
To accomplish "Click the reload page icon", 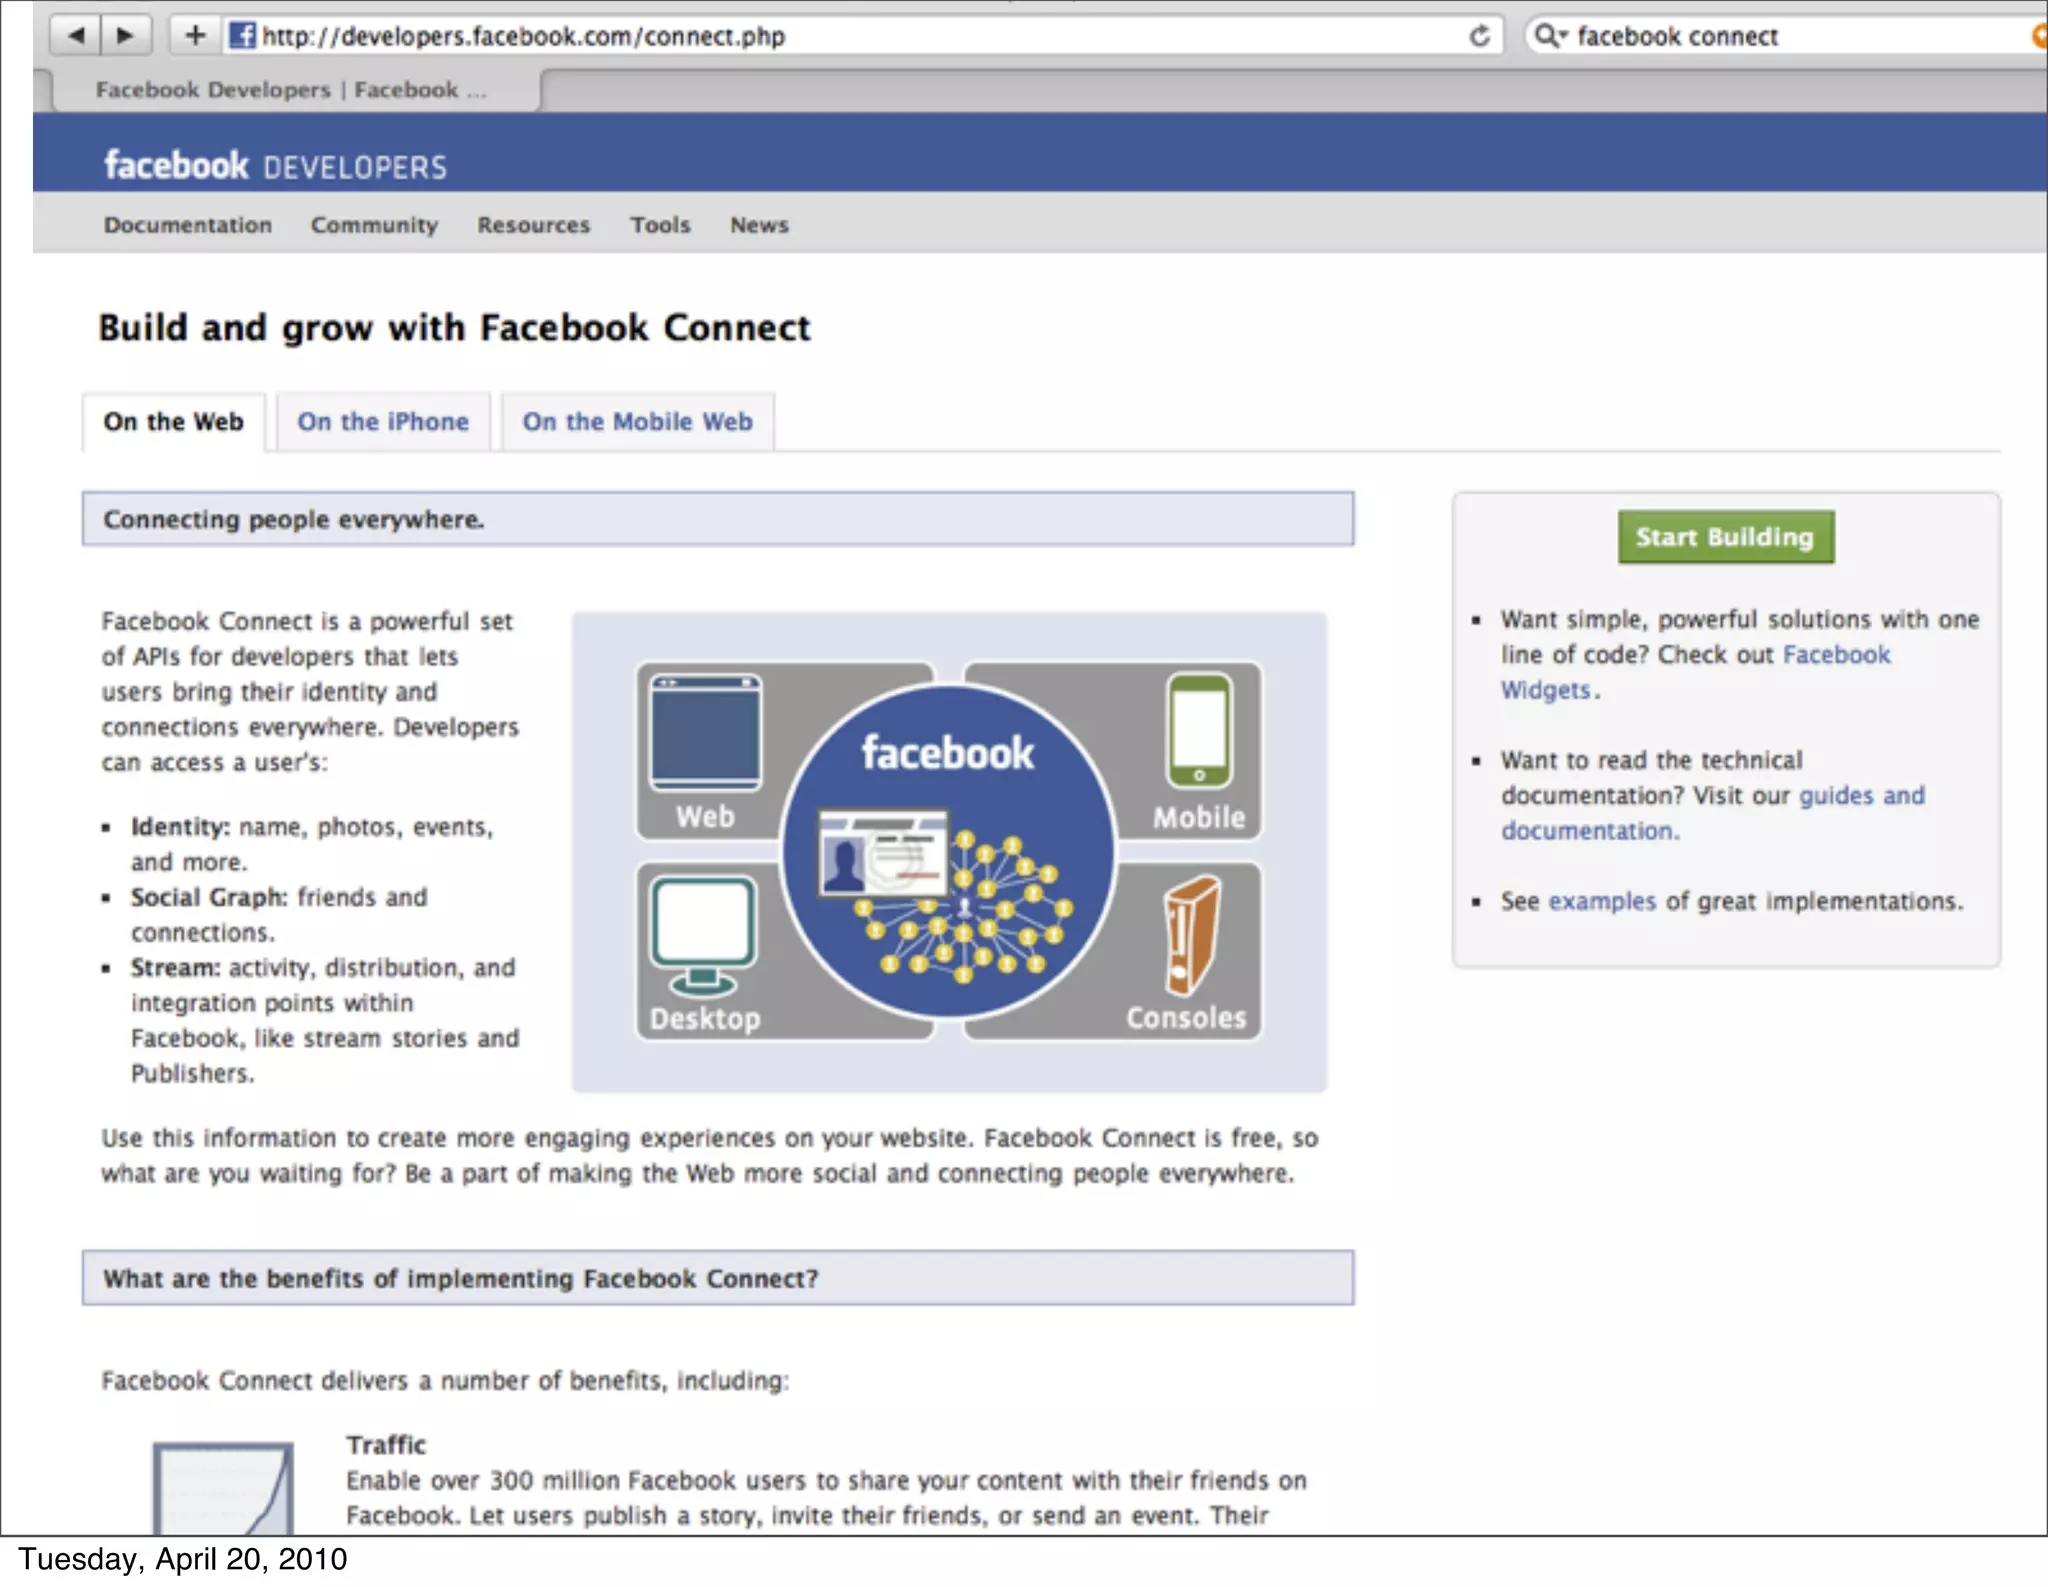I will click(1479, 36).
